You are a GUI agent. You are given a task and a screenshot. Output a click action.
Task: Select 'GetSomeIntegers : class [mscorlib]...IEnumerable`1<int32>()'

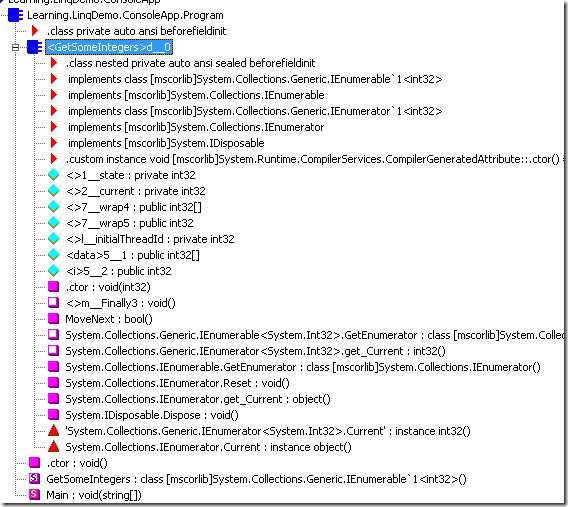pyautogui.click(x=256, y=479)
